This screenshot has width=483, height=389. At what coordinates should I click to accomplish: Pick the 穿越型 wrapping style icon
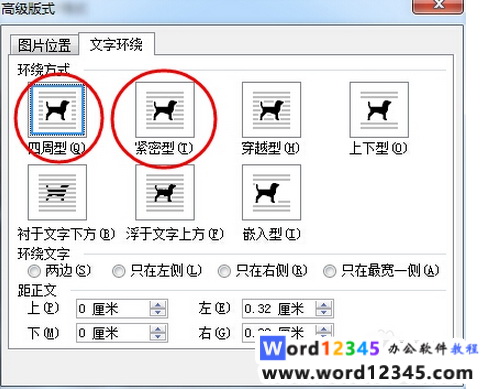pos(271,110)
